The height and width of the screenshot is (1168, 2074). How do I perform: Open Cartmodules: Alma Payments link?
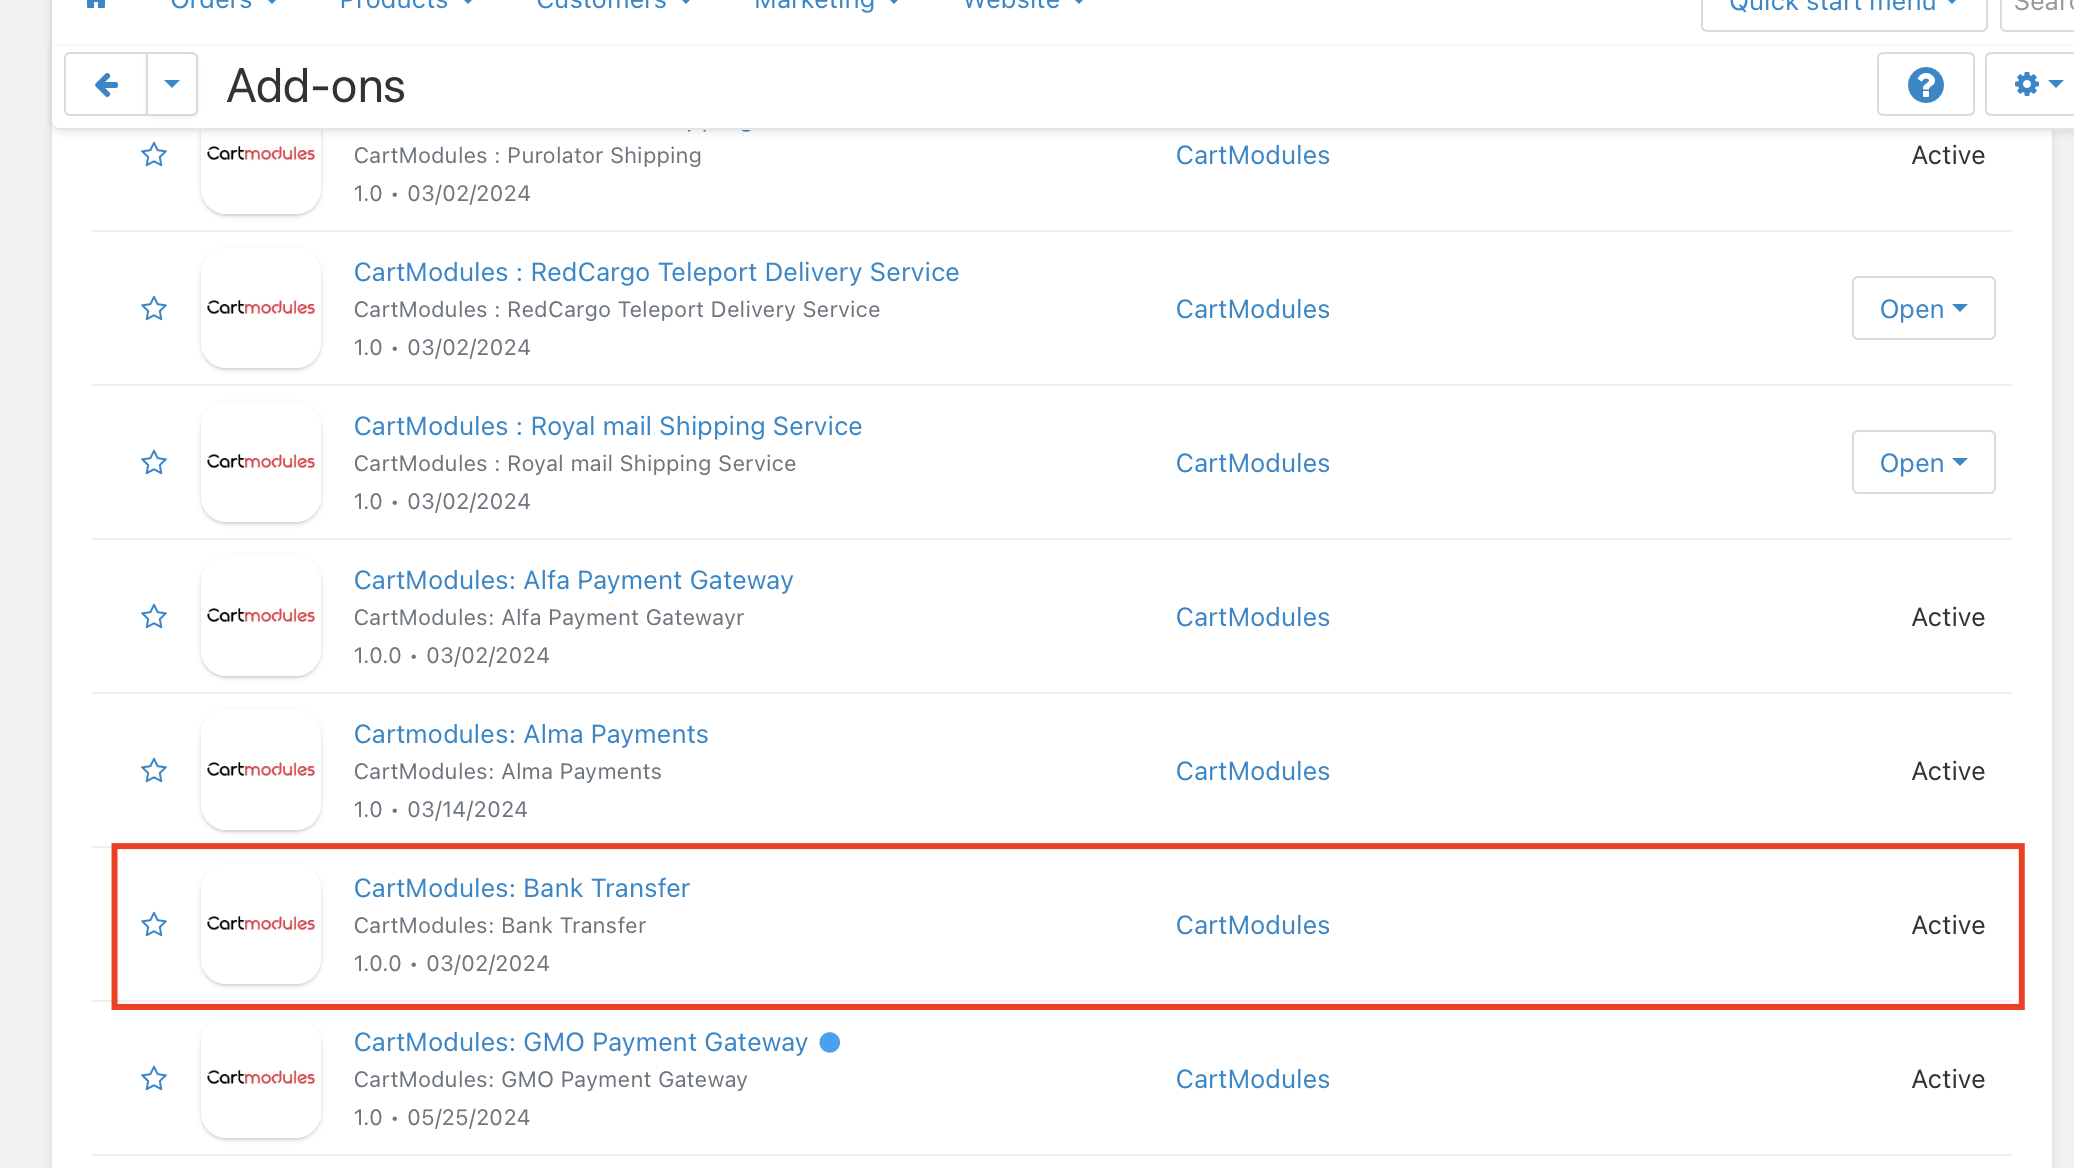[x=531, y=734]
